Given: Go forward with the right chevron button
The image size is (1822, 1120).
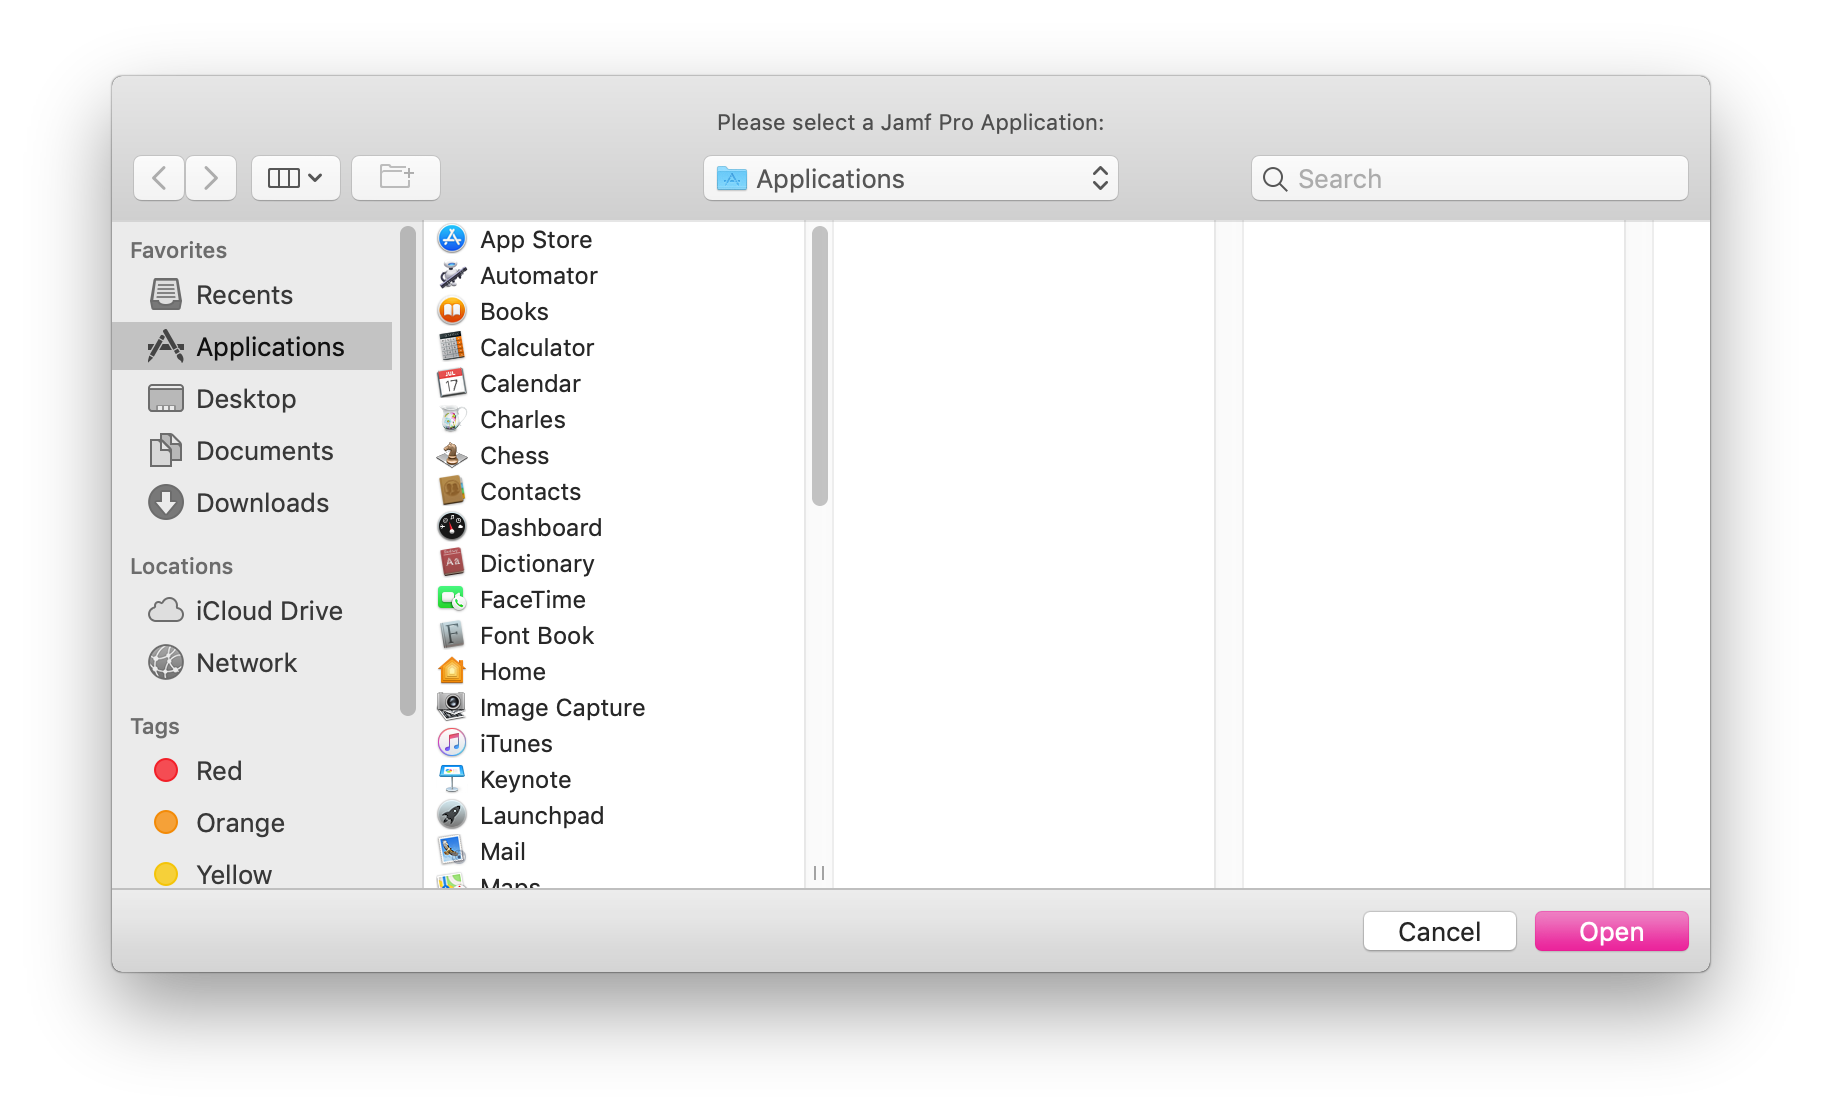Looking at the screenshot, I should pyautogui.click(x=211, y=178).
